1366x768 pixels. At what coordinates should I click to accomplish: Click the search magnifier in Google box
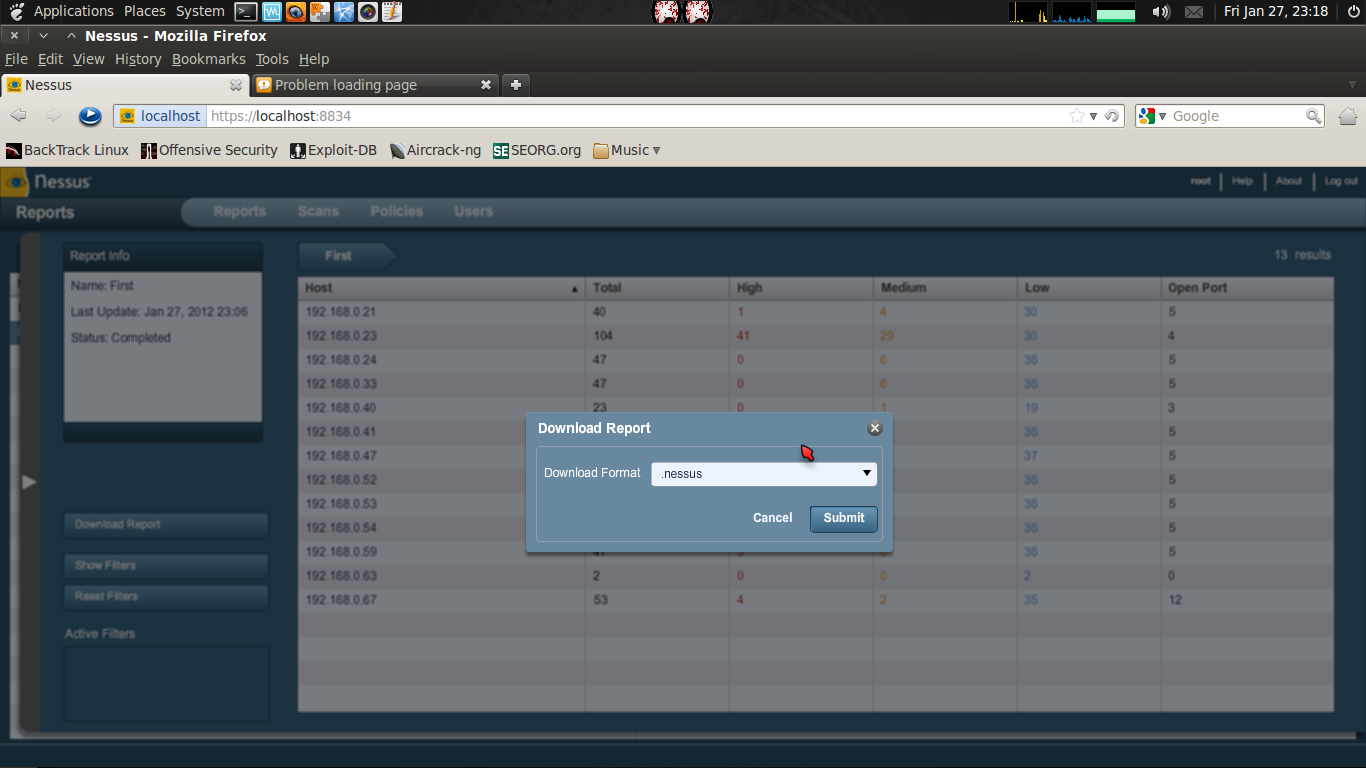1314,116
